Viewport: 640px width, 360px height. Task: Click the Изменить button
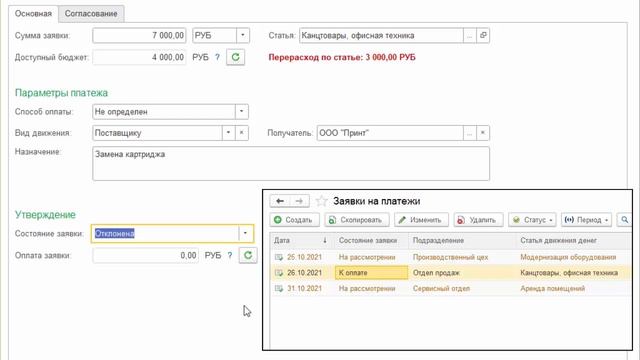click(x=421, y=220)
